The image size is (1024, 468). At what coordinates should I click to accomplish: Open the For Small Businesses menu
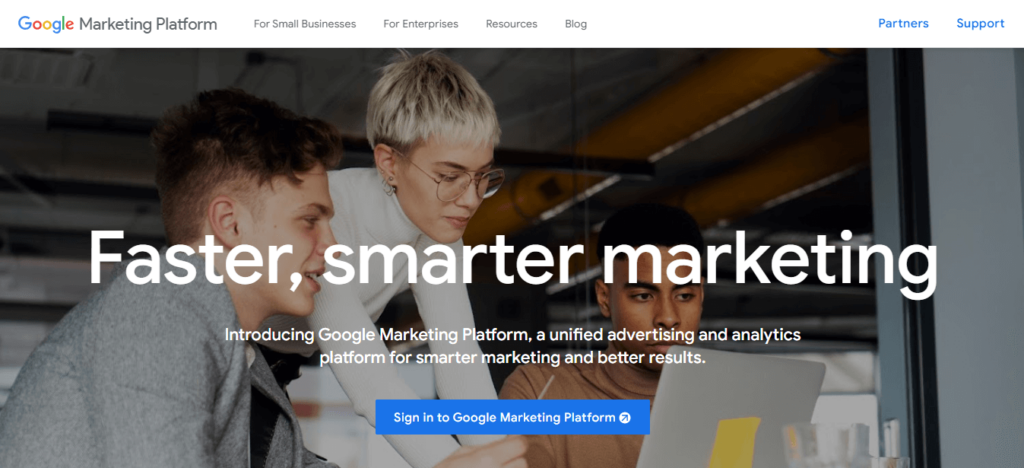305,24
